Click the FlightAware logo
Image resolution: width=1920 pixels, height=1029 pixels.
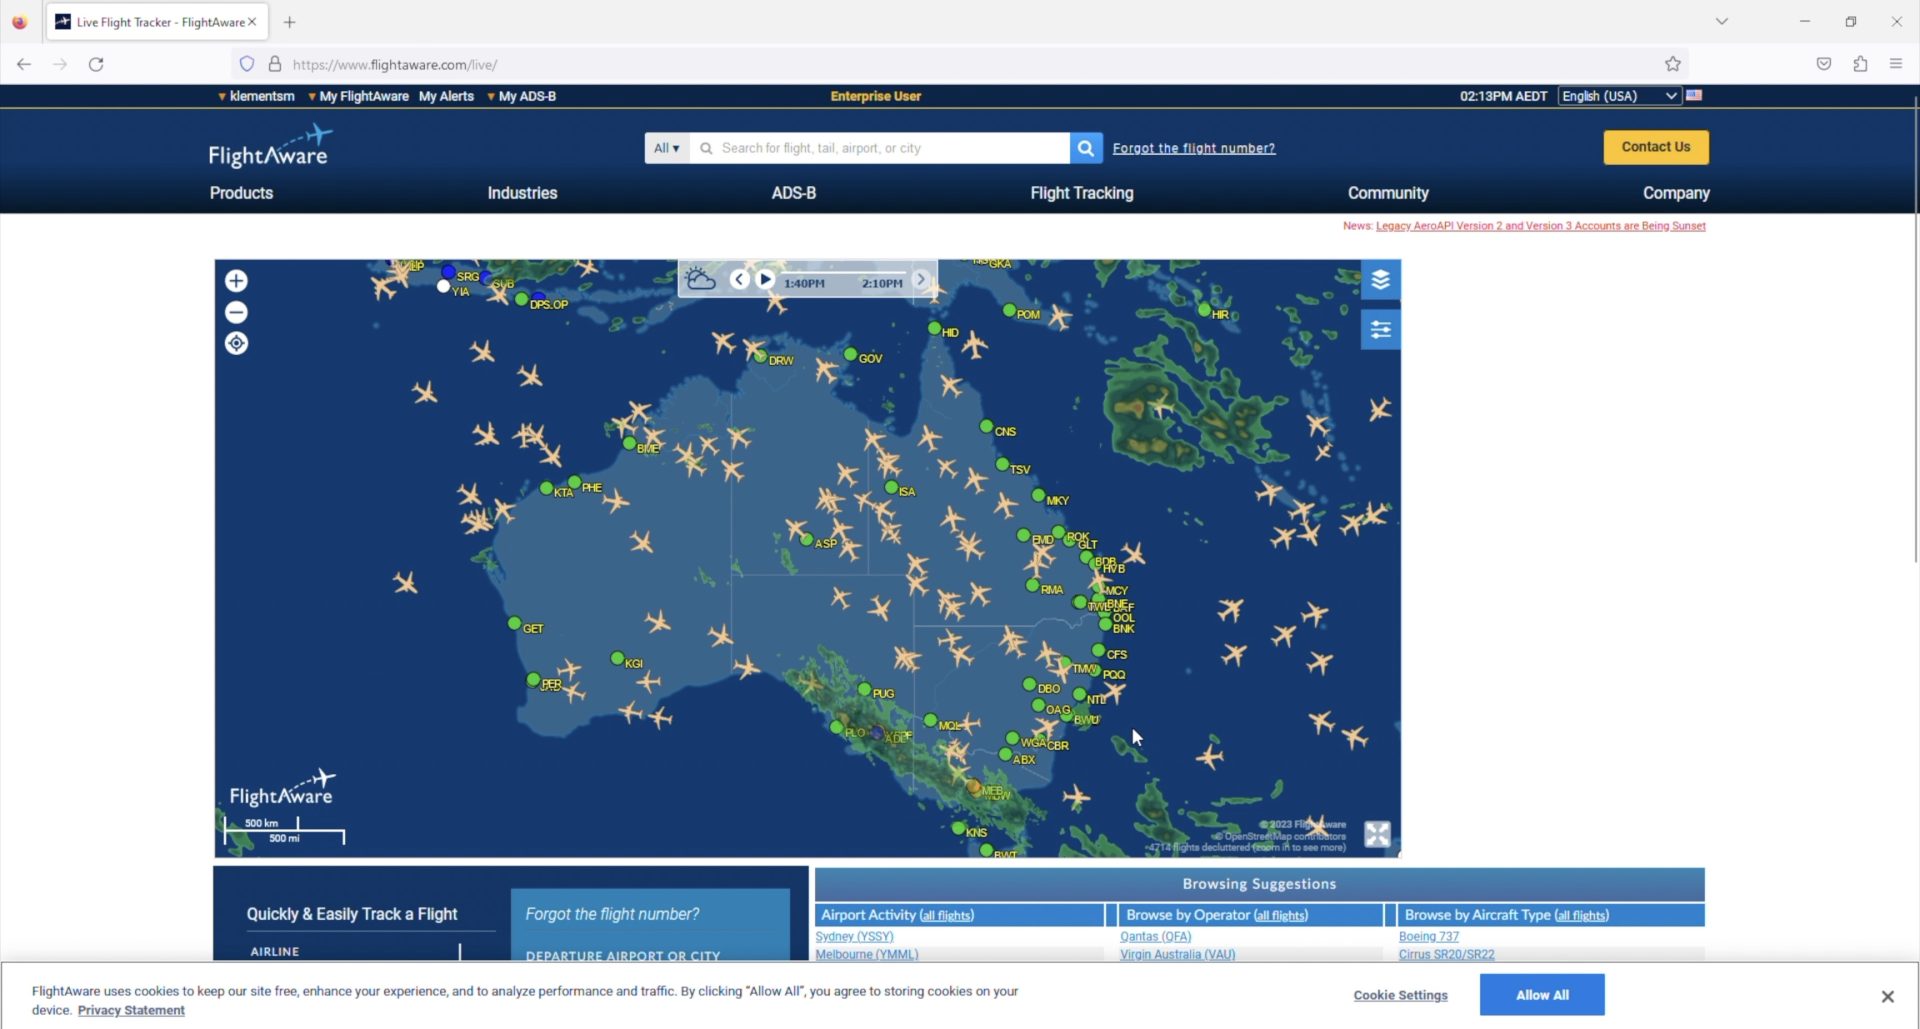point(267,146)
